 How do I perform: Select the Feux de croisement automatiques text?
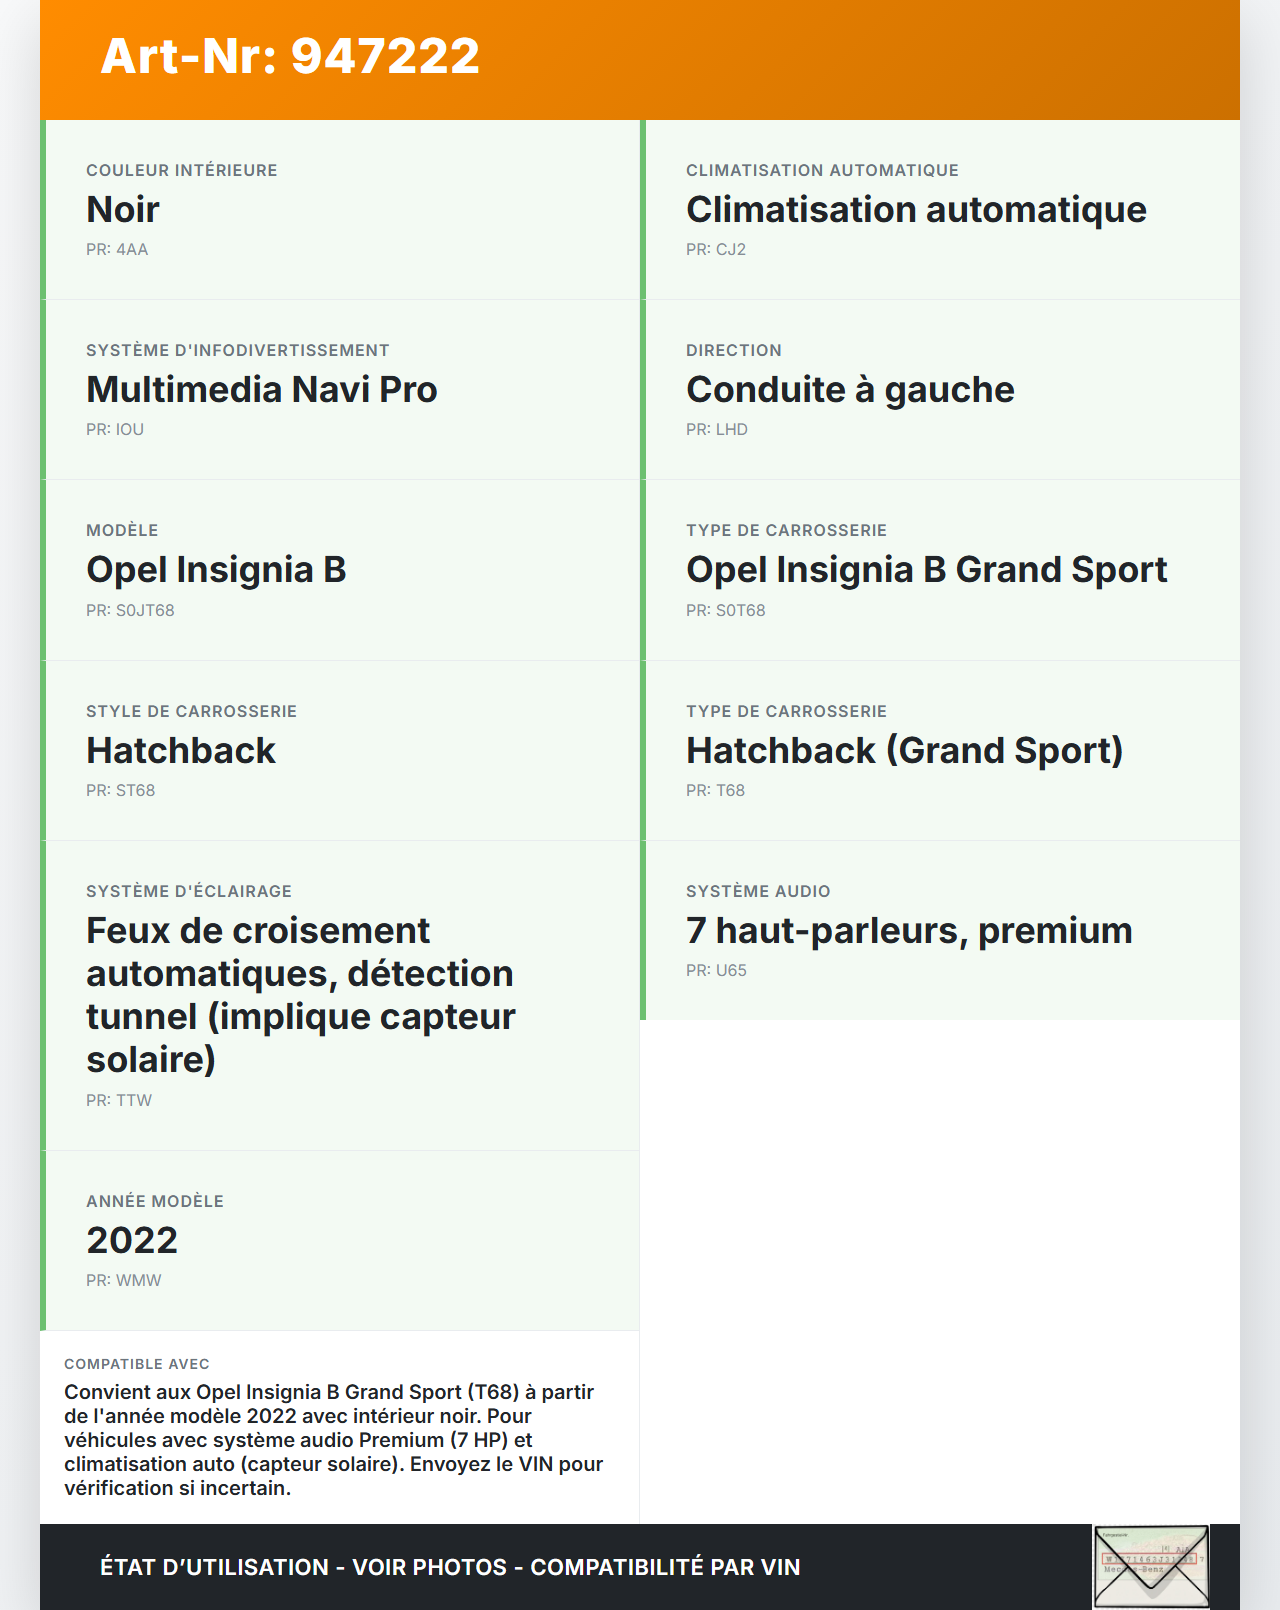tap(300, 995)
